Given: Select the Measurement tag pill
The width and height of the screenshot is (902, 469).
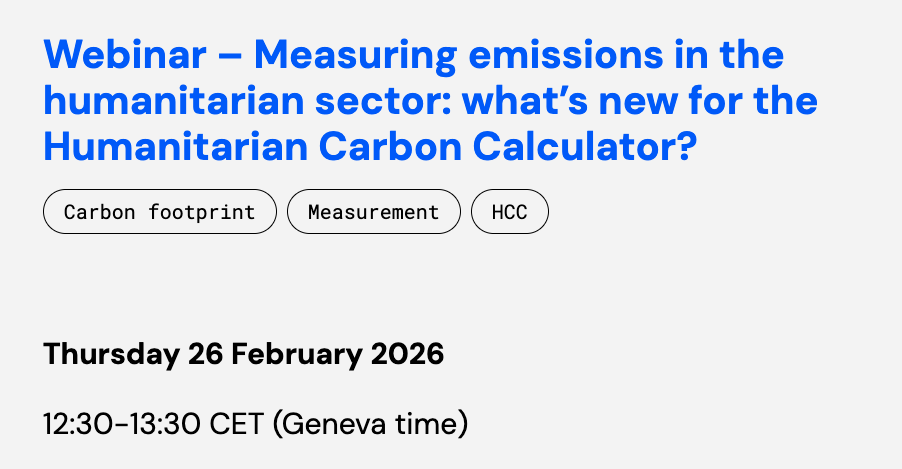Looking at the screenshot, I should 373,212.
